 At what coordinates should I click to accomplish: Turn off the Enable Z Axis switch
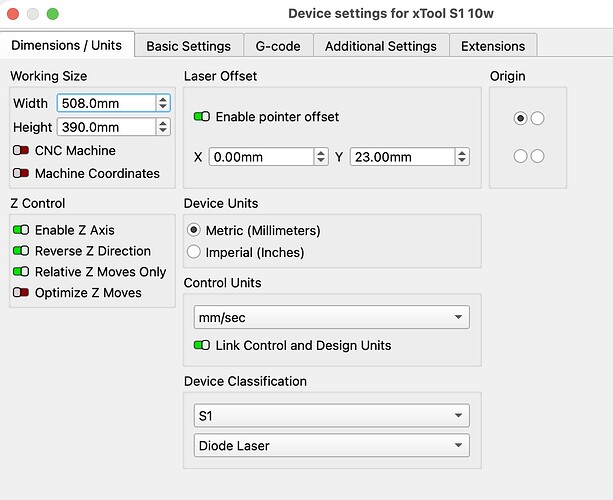[21, 230]
